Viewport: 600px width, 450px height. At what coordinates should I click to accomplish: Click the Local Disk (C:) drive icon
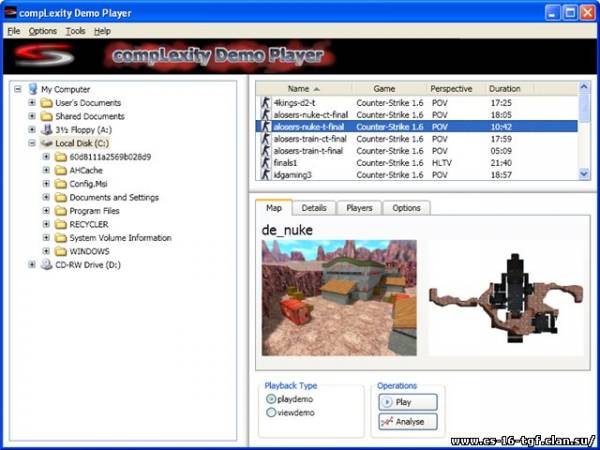coord(46,143)
